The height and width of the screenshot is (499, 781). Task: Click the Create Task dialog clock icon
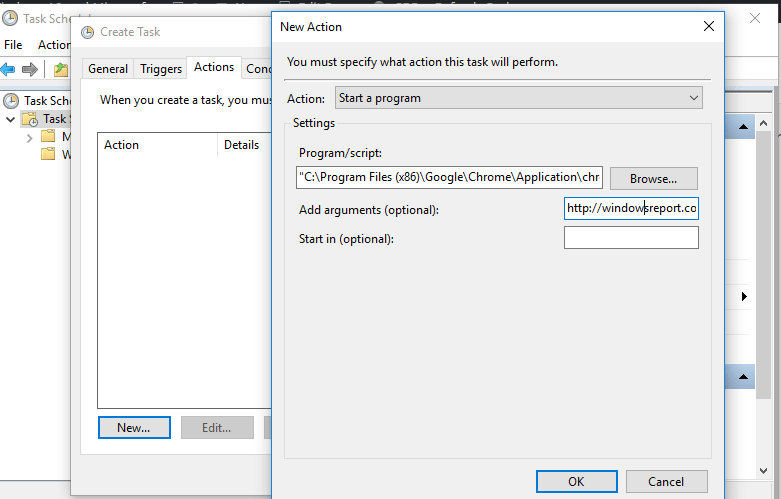click(x=87, y=32)
